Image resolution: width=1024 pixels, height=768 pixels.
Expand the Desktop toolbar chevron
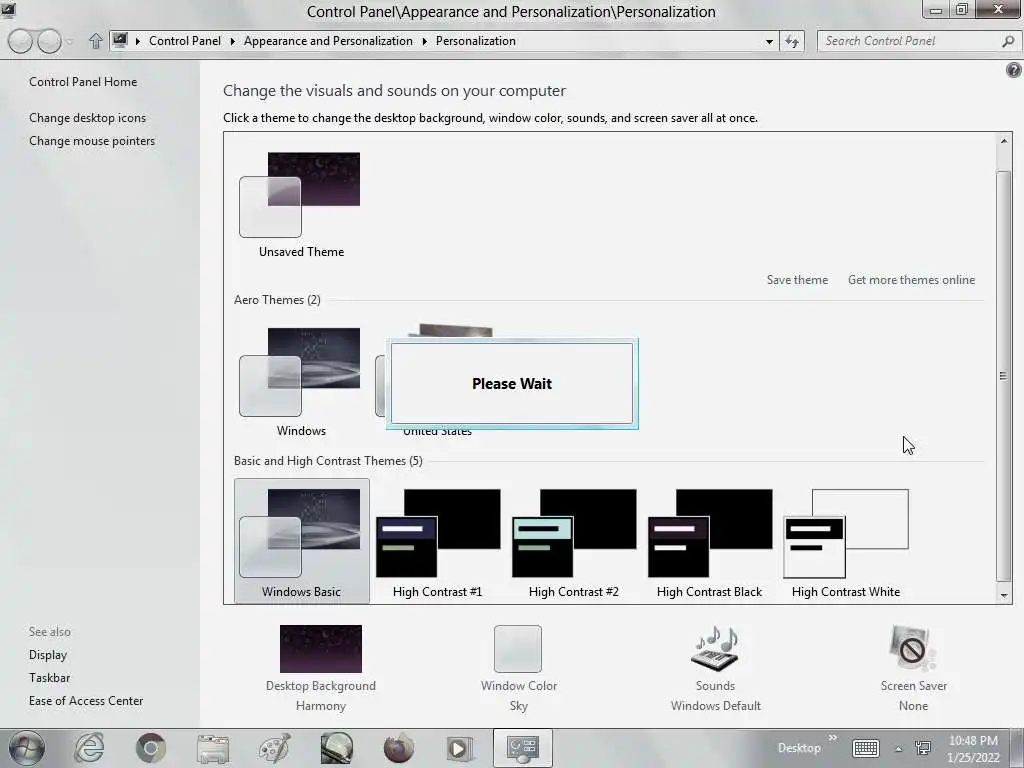pos(833,738)
